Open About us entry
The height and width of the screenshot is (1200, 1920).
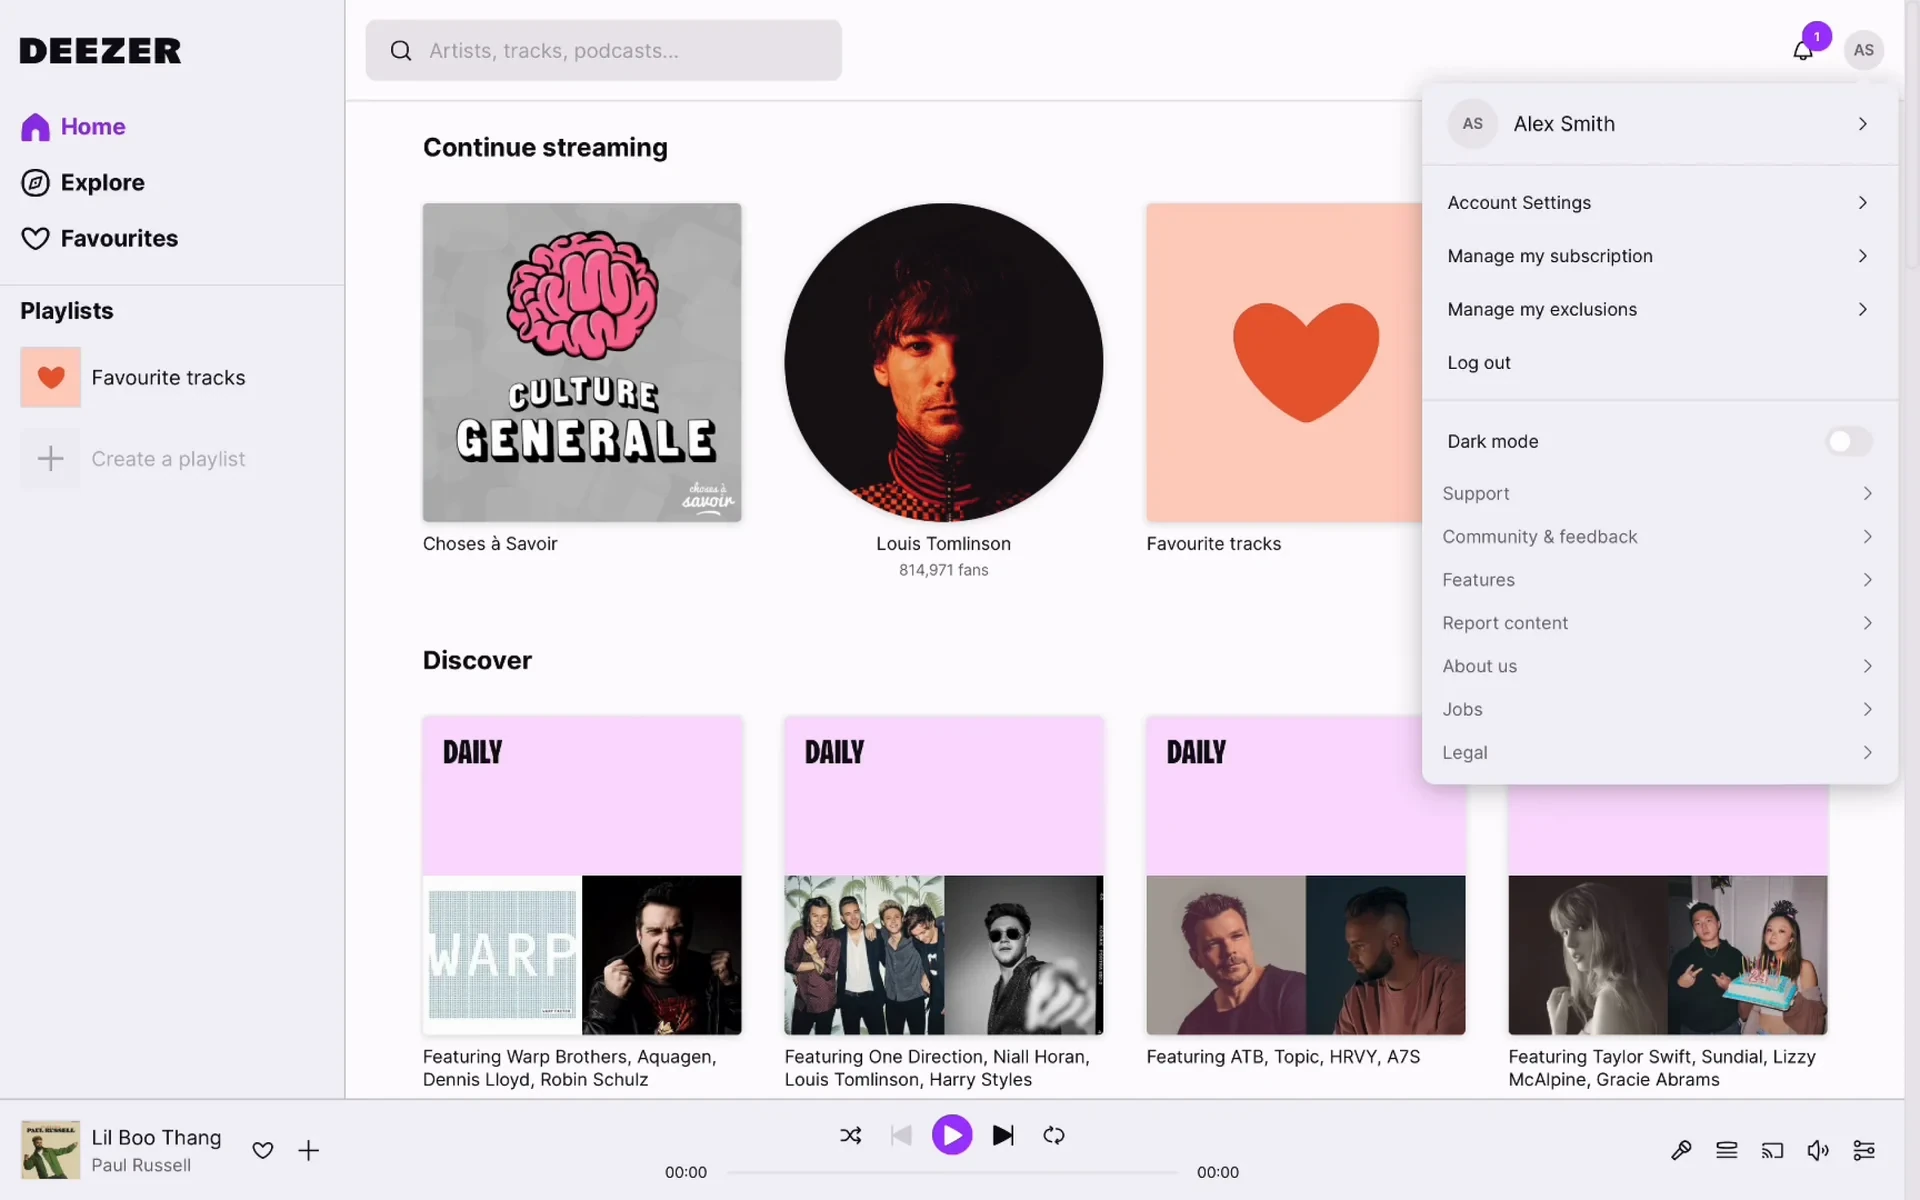(x=1660, y=666)
